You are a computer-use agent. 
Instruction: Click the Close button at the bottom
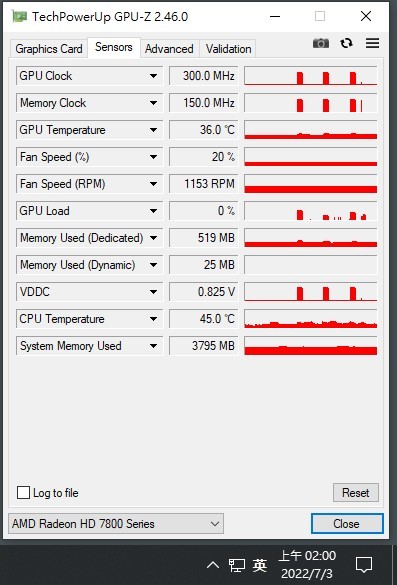347,523
